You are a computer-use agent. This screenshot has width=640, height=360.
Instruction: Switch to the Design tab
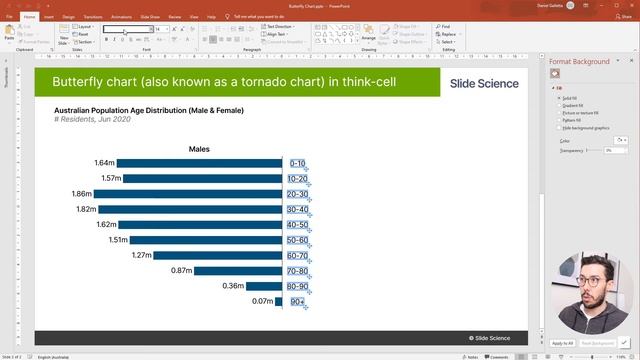[68, 17]
